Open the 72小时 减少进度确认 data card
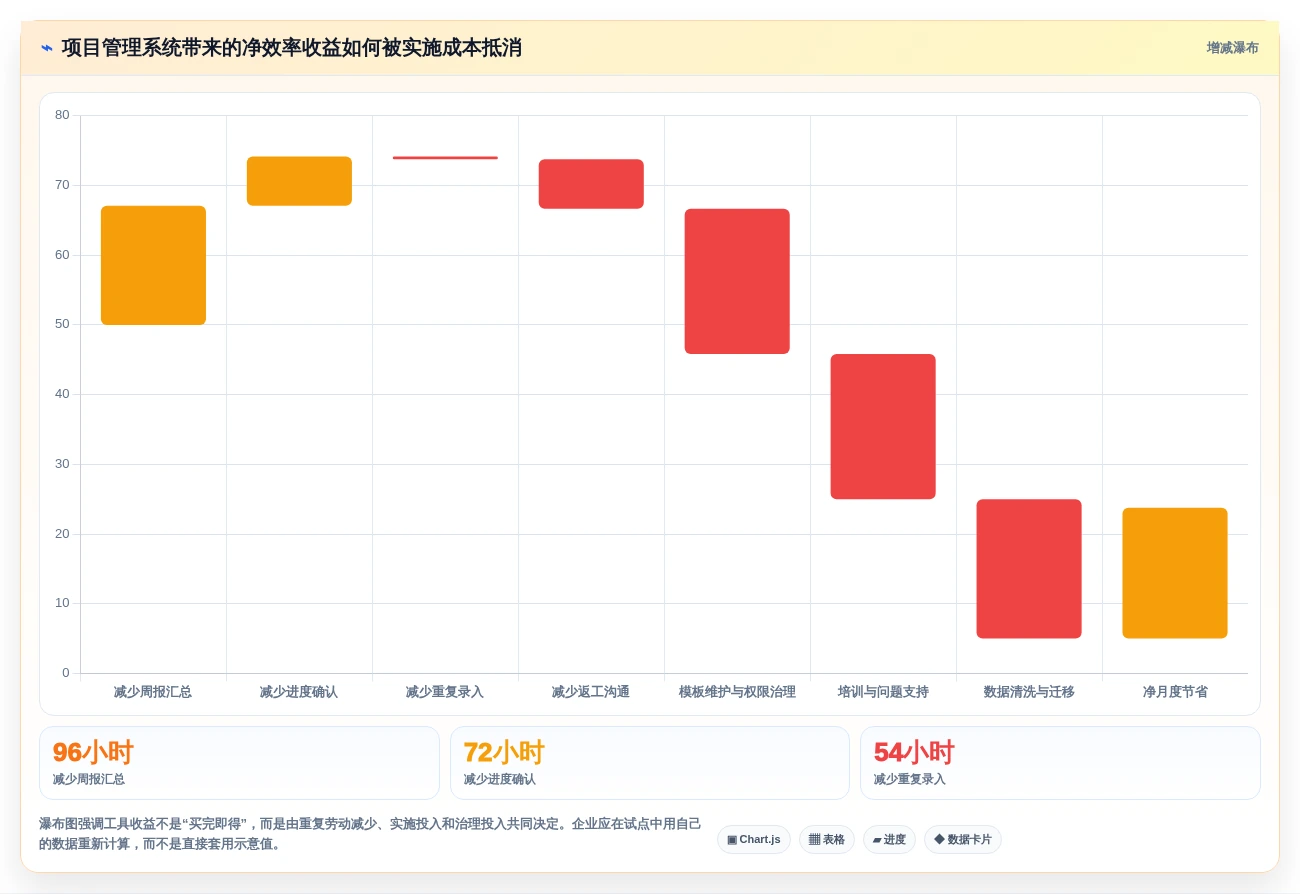Screen dimensions: 1300x894 tap(650, 763)
